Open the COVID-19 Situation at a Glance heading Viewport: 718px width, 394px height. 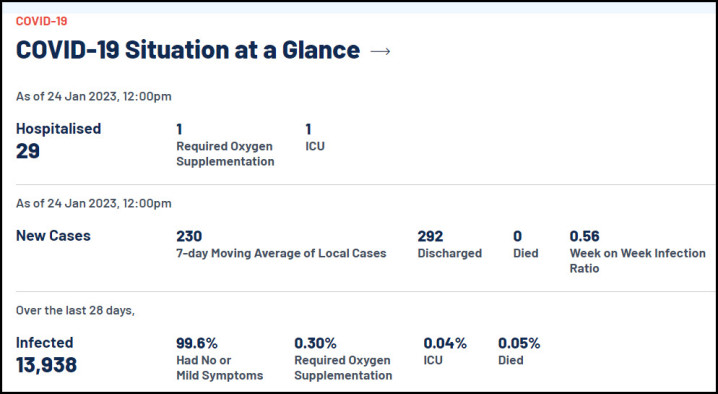coord(188,49)
